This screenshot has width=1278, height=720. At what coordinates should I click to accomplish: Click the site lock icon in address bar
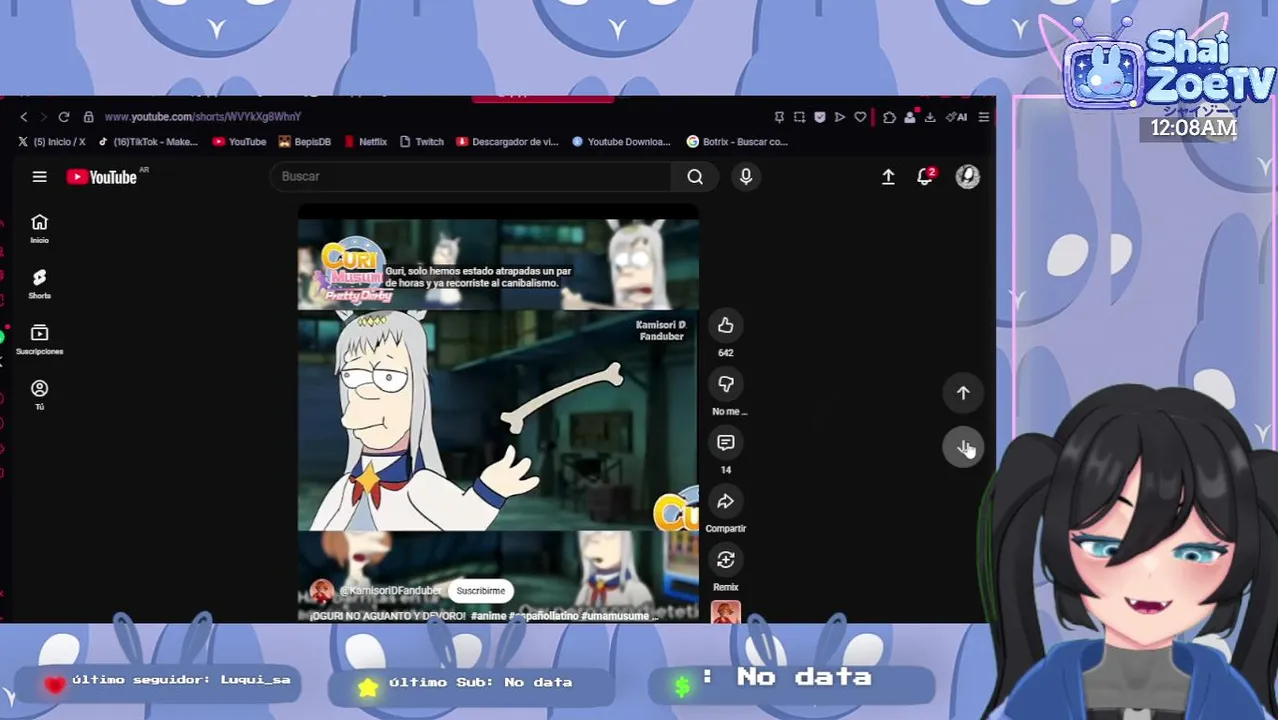[88, 117]
